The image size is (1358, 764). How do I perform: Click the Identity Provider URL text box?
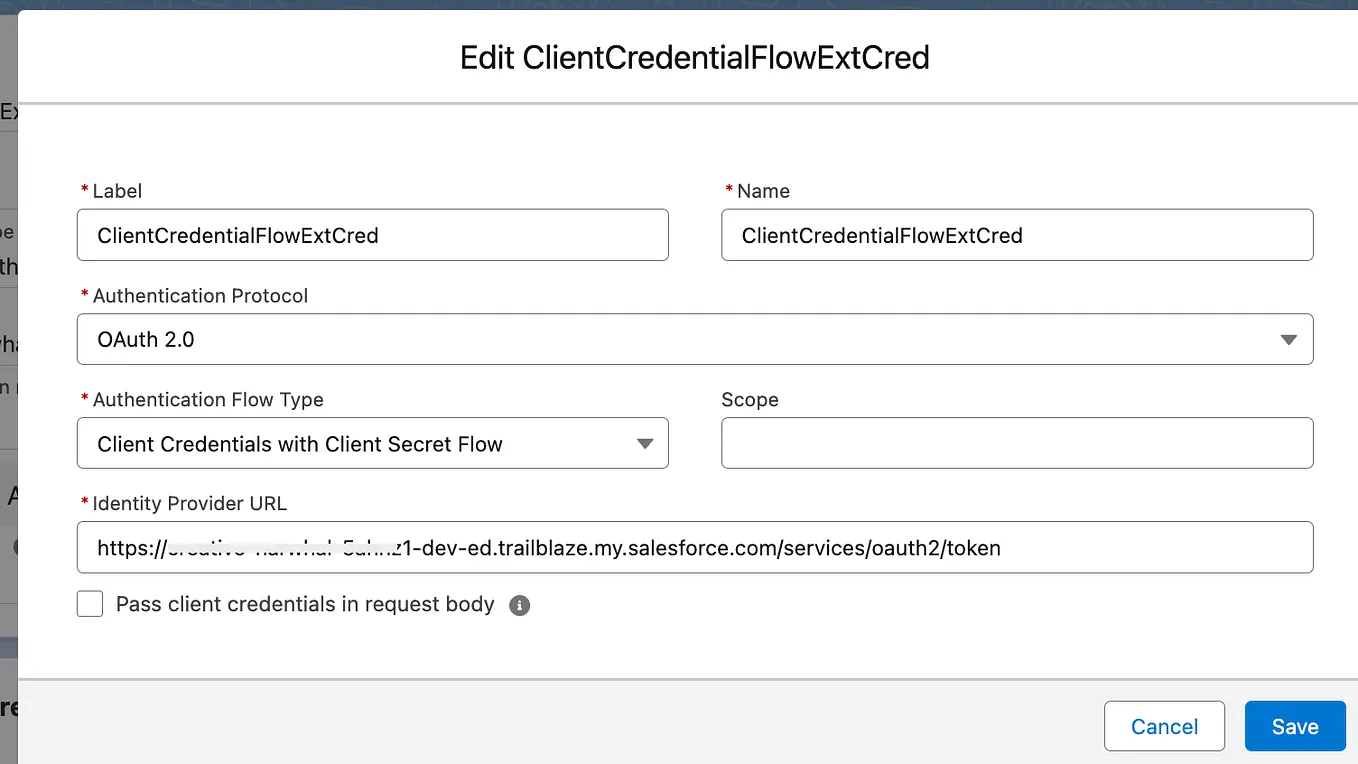click(x=695, y=547)
